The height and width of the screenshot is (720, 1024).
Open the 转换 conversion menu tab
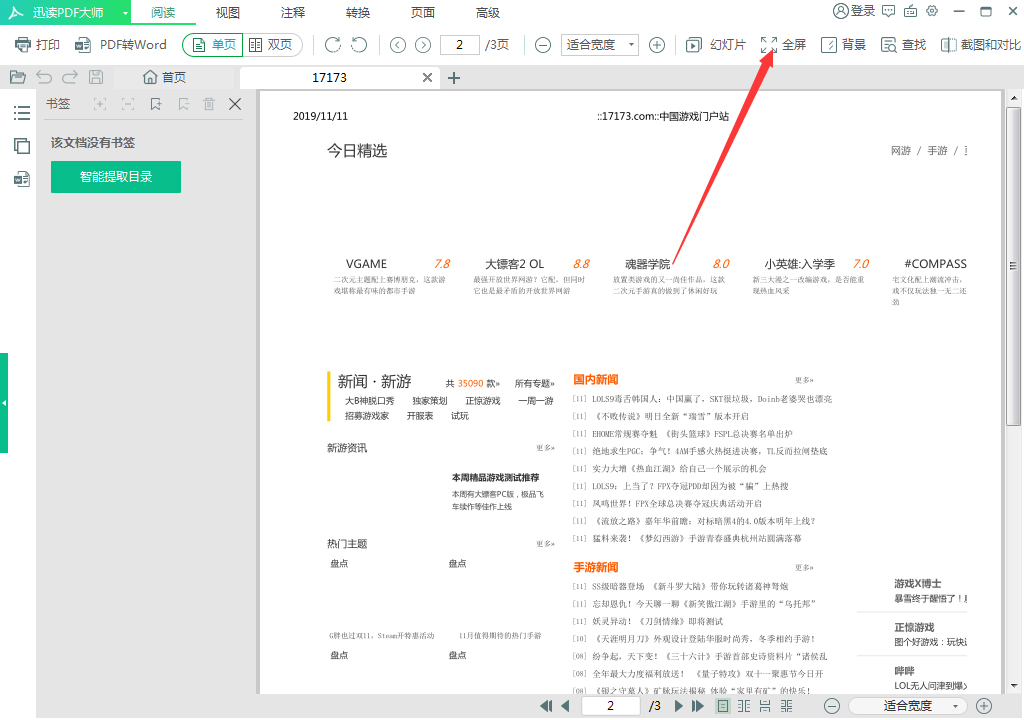(357, 13)
